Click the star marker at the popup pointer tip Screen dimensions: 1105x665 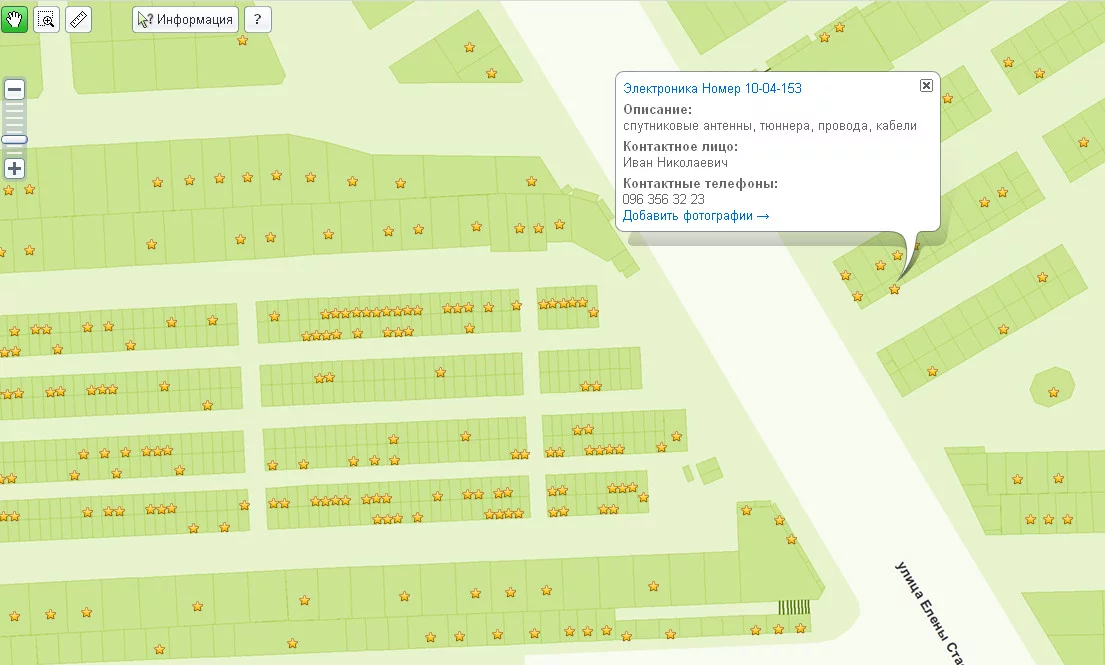pos(894,289)
